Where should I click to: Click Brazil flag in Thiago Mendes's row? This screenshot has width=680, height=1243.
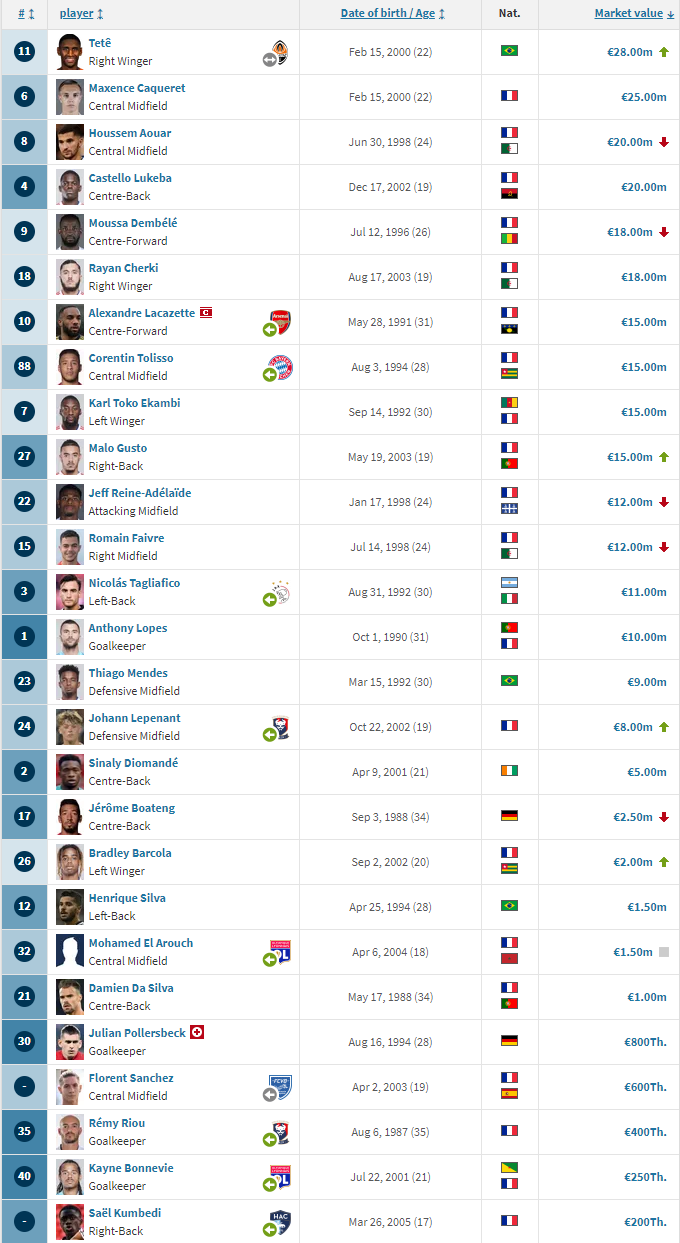tap(509, 681)
